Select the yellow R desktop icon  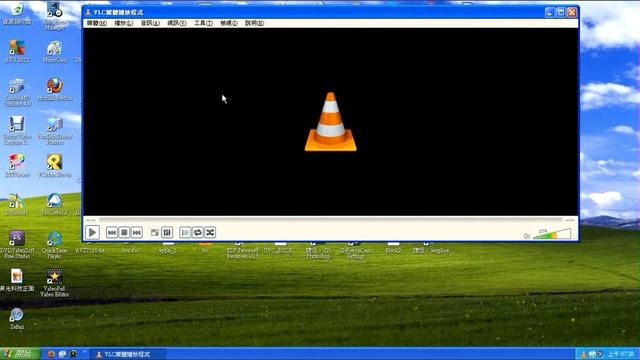[x=55, y=165]
